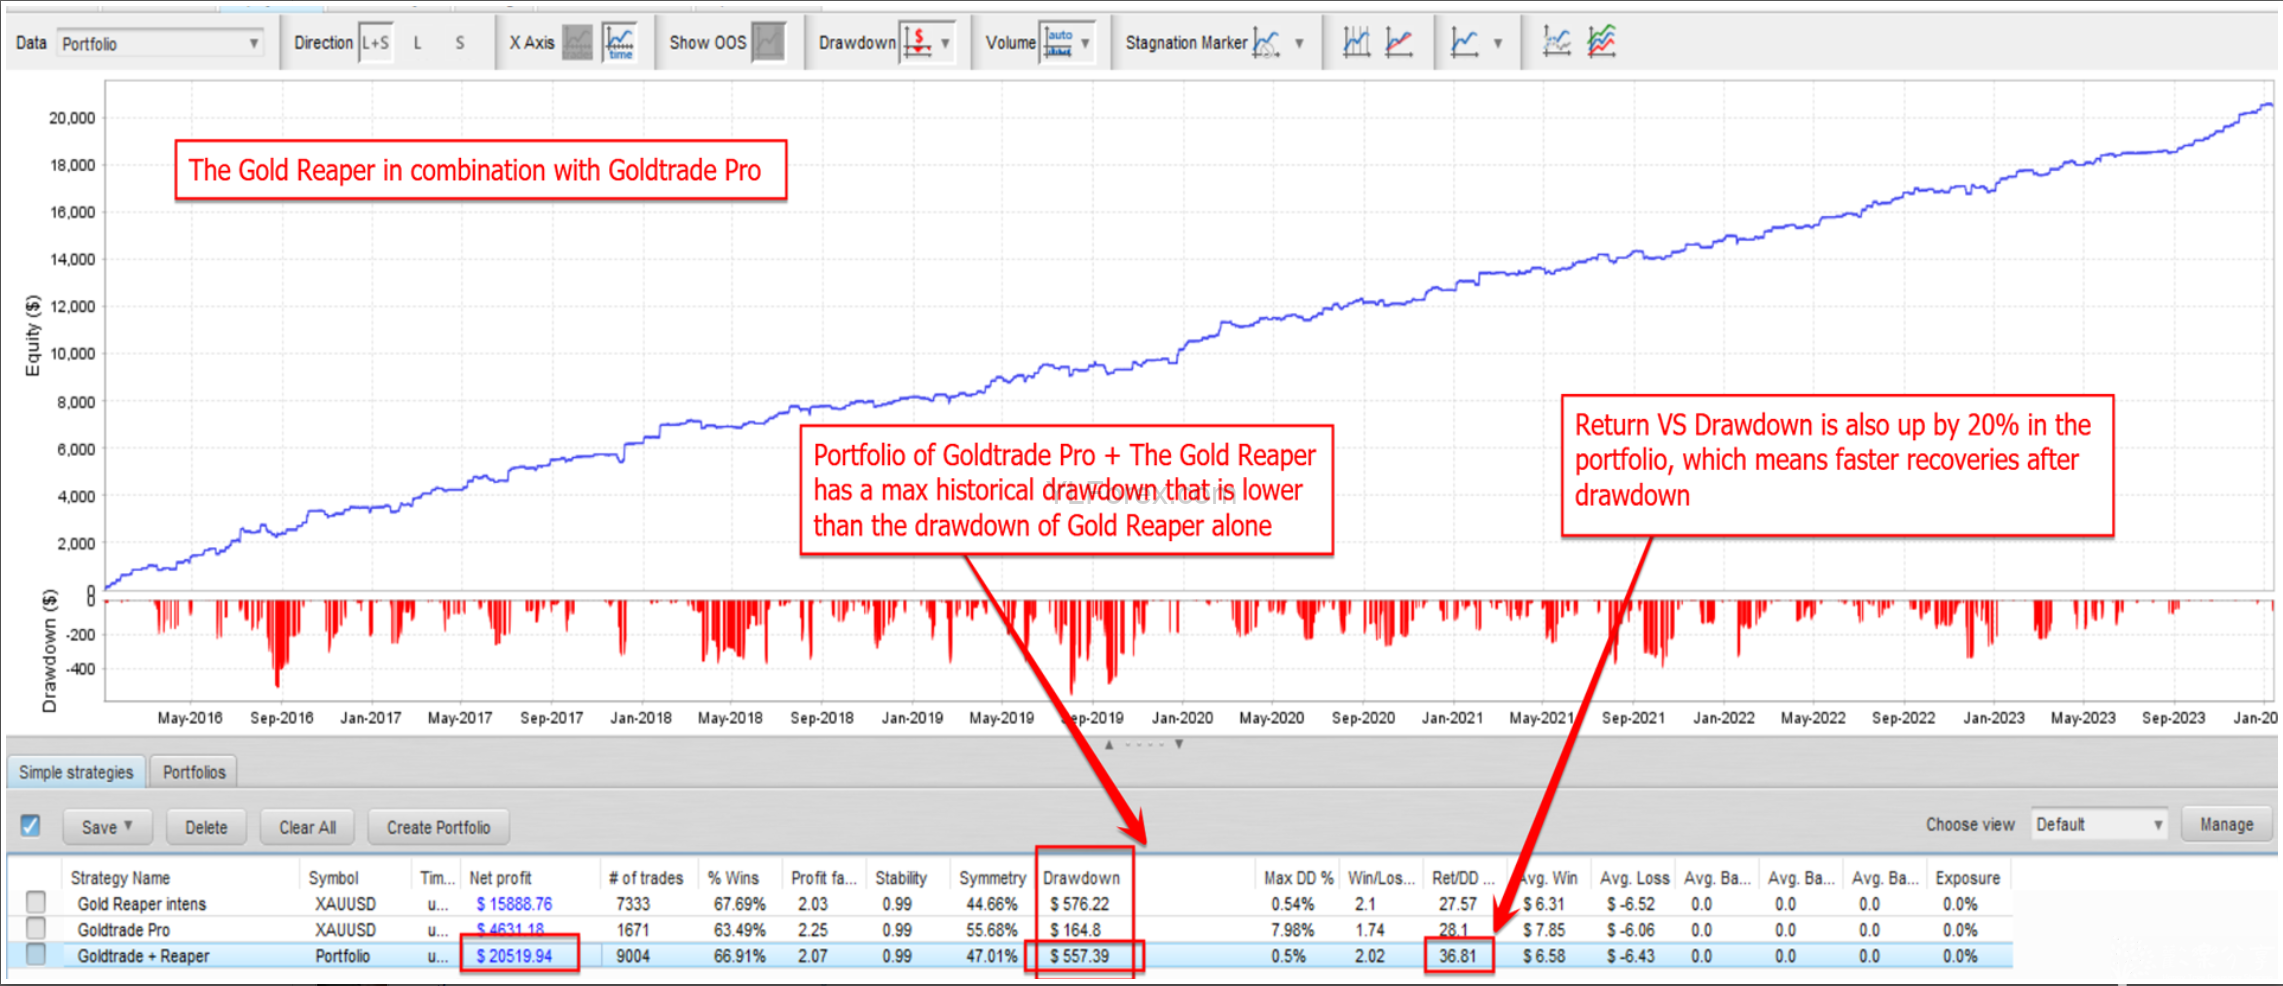Select the L+S direction toggle
This screenshot has height=986, width=2283.
point(375,43)
